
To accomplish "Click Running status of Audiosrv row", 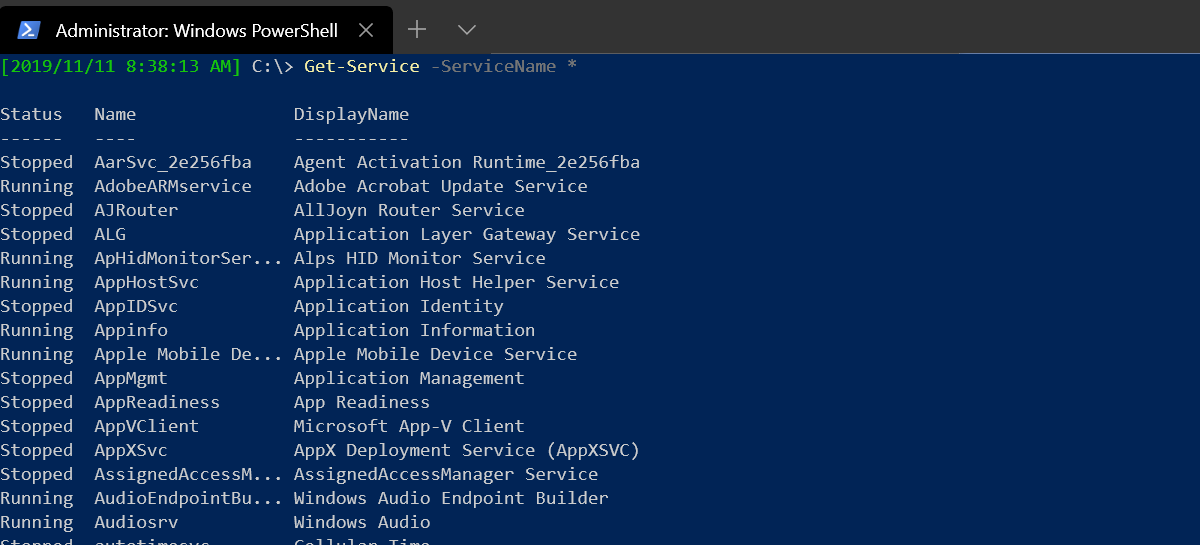I will point(36,522).
